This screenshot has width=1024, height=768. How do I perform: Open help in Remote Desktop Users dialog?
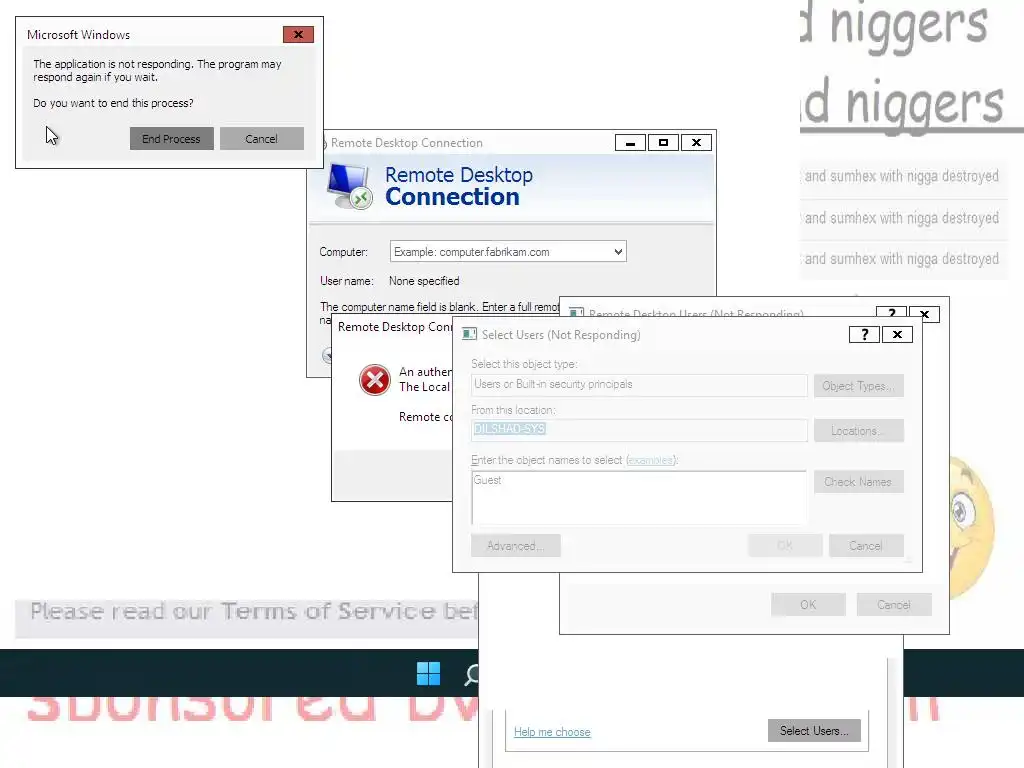click(891, 313)
